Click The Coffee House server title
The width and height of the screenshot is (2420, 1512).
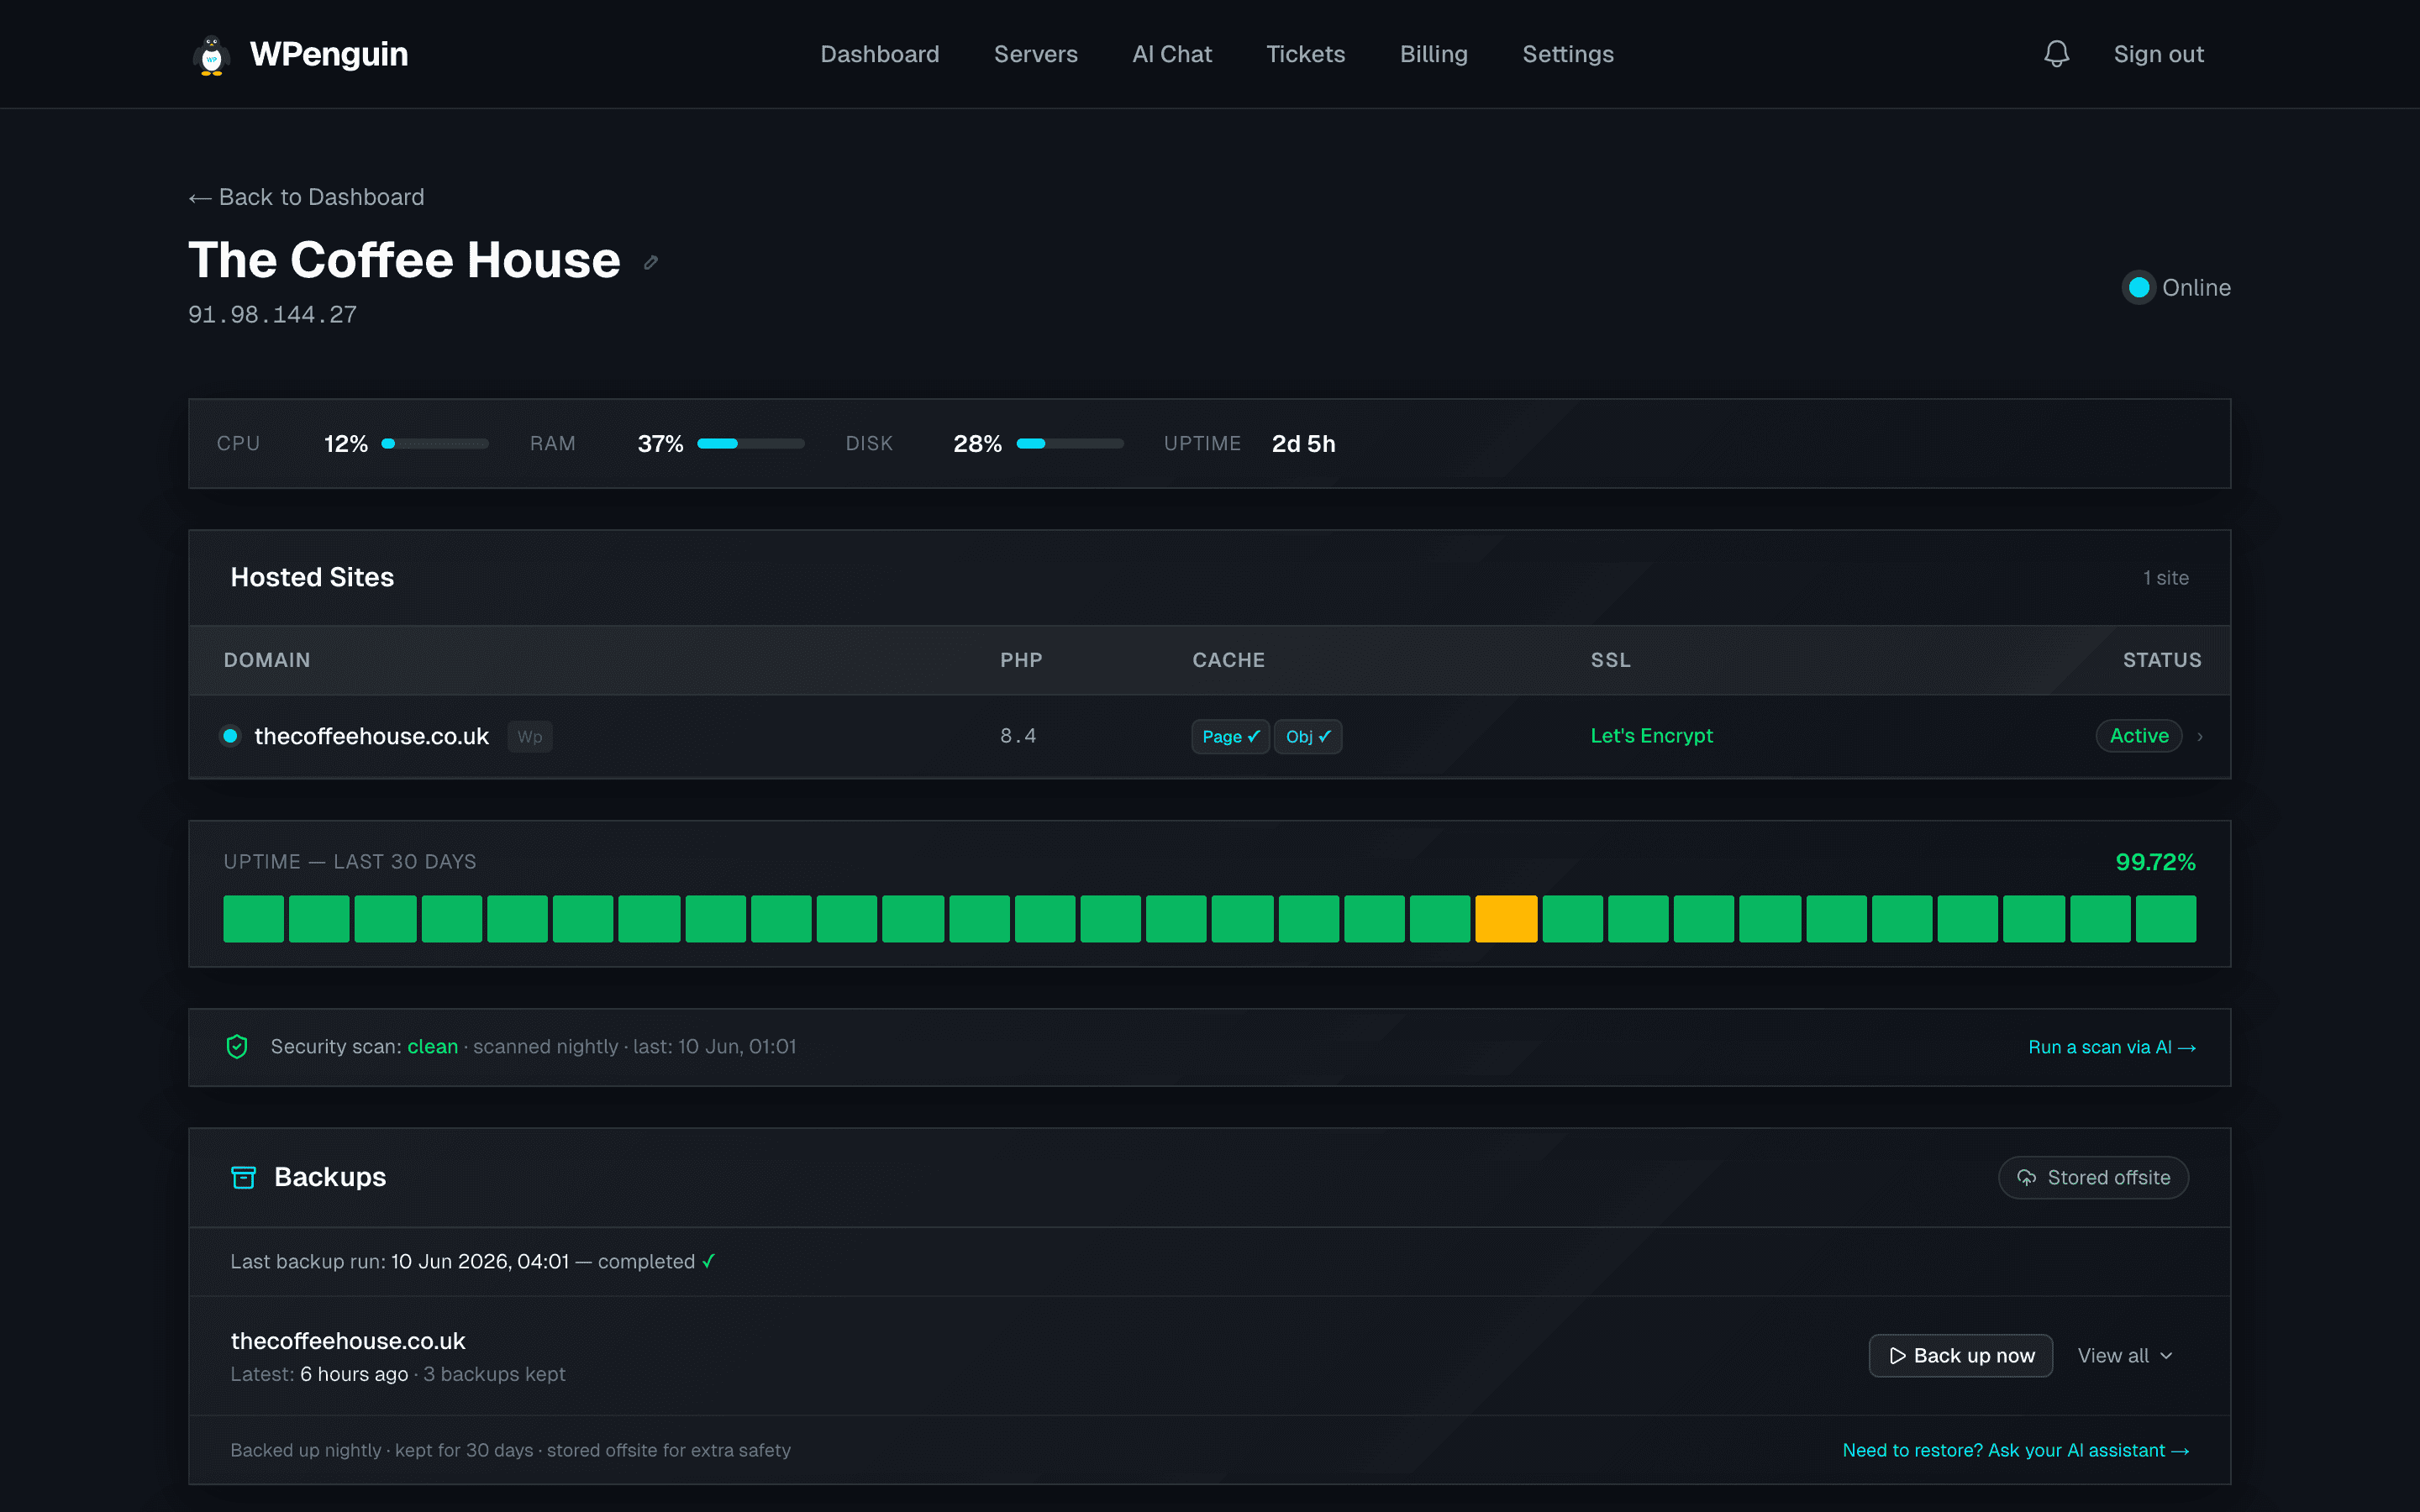pyautogui.click(x=404, y=260)
